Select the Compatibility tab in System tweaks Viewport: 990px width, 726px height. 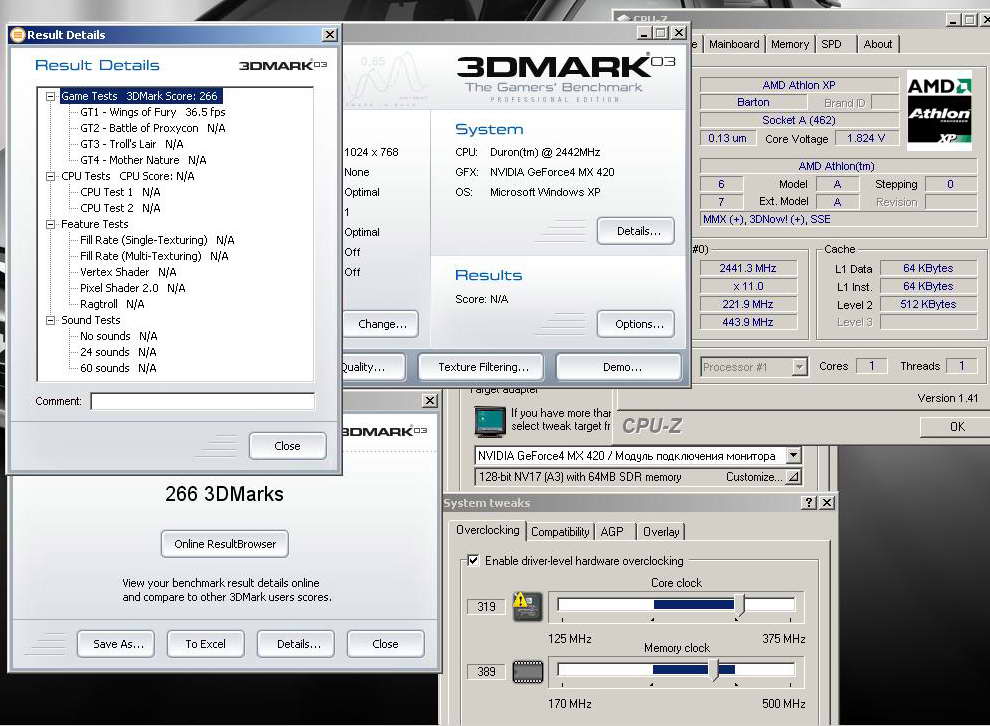click(x=560, y=532)
